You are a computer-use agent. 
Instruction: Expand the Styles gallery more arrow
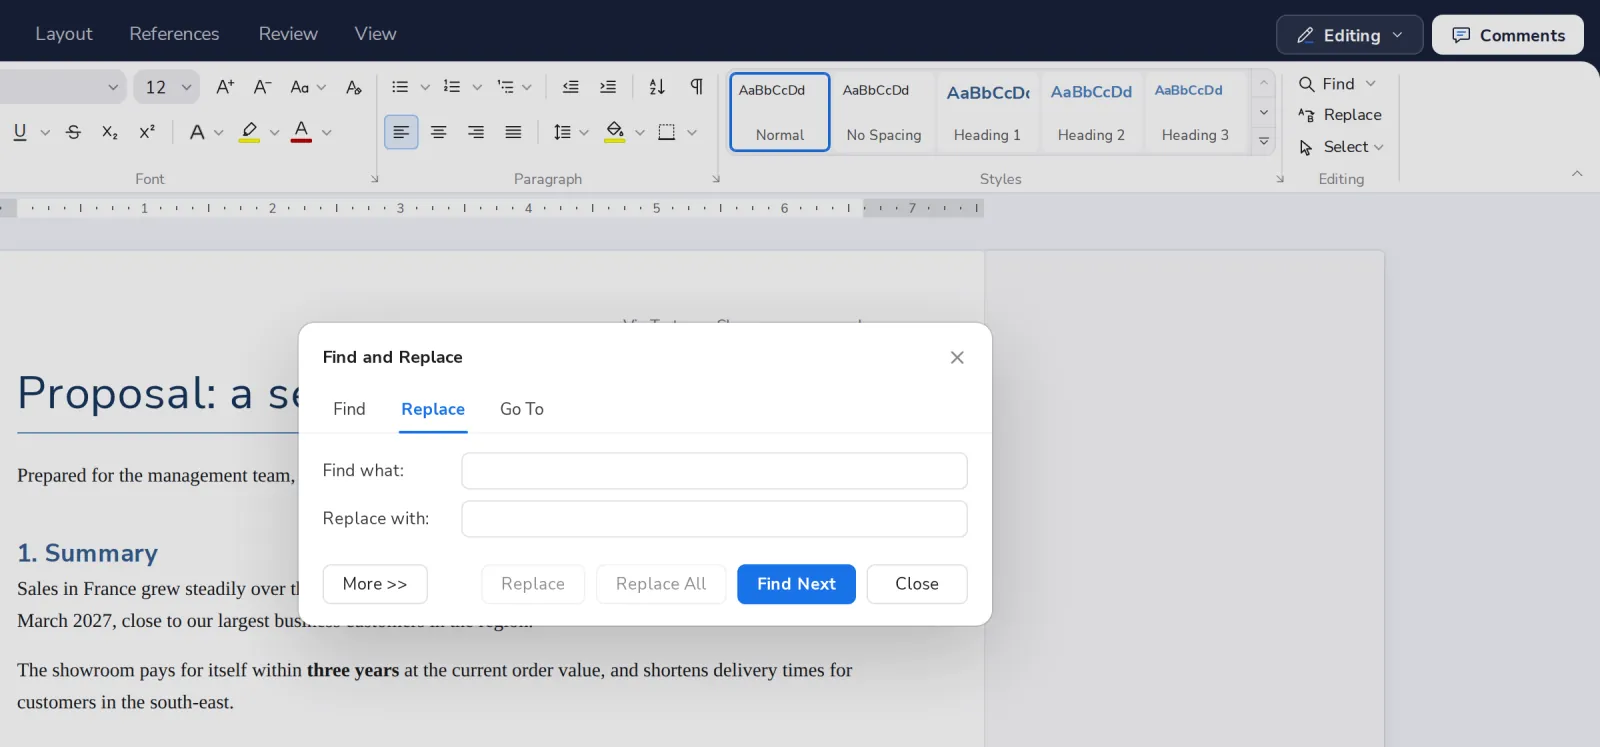[1264, 142]
